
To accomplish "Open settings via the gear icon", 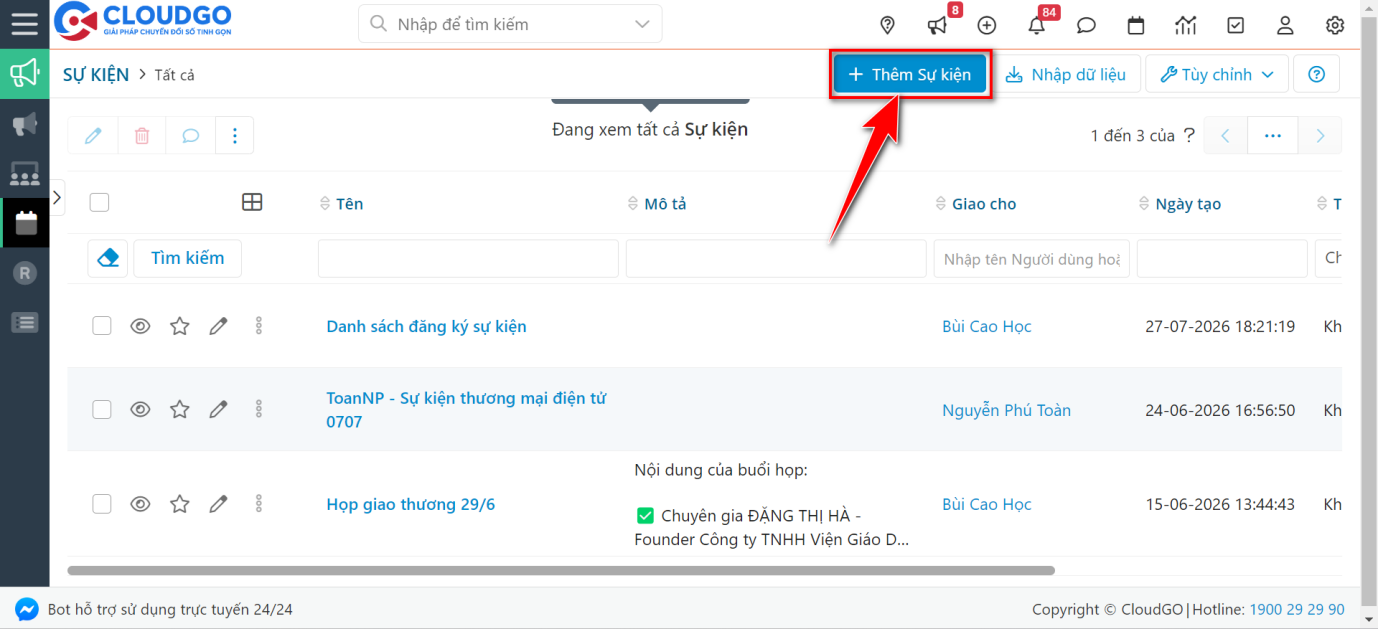I will [1335, 25].
